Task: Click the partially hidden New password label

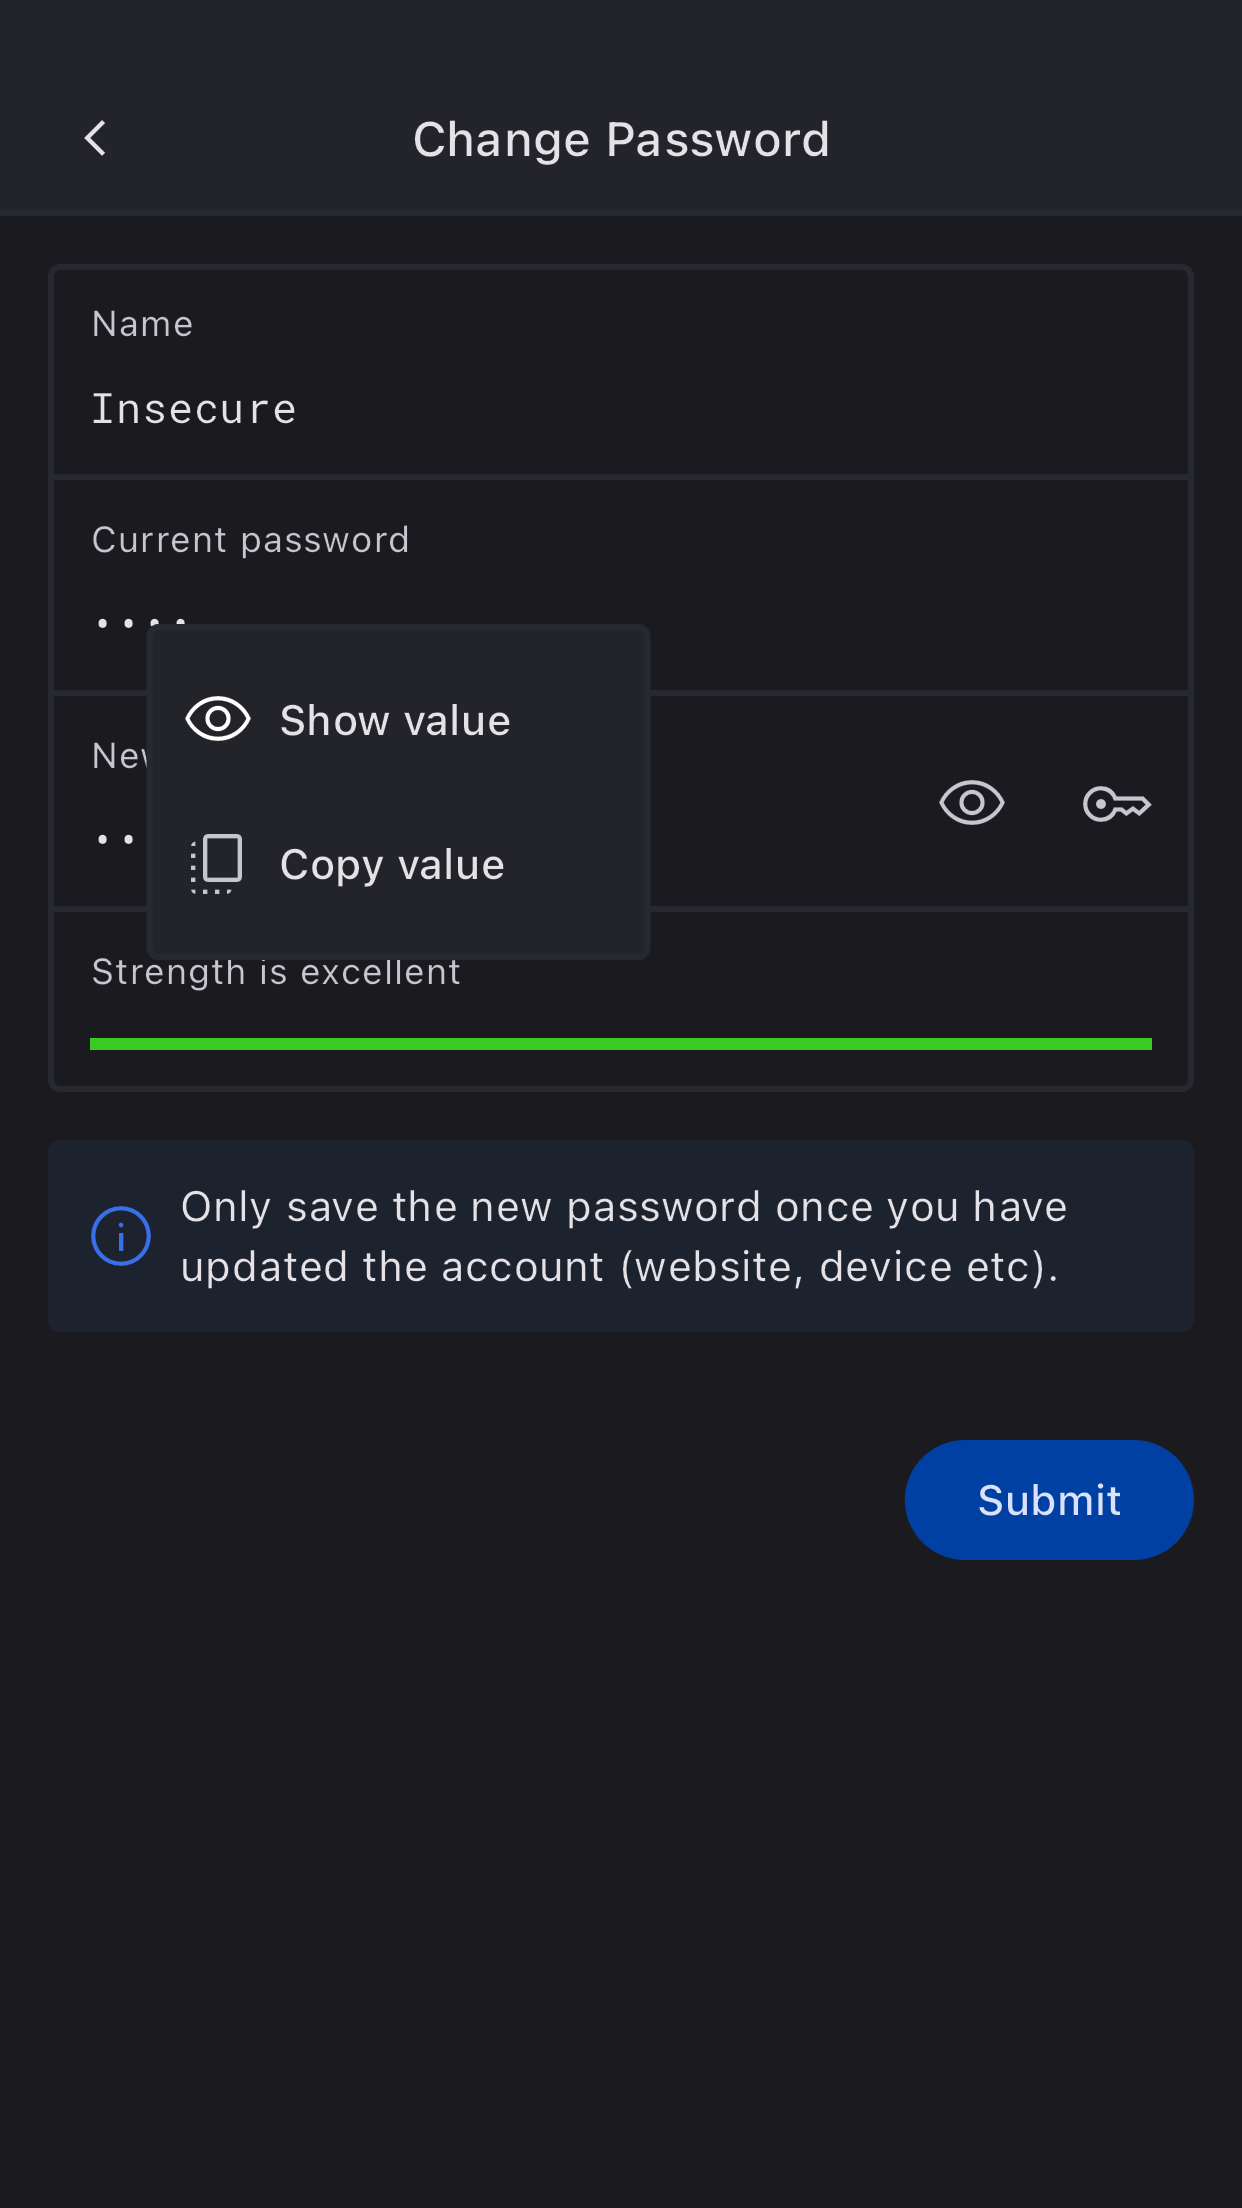Action: (x=119, y=756)
